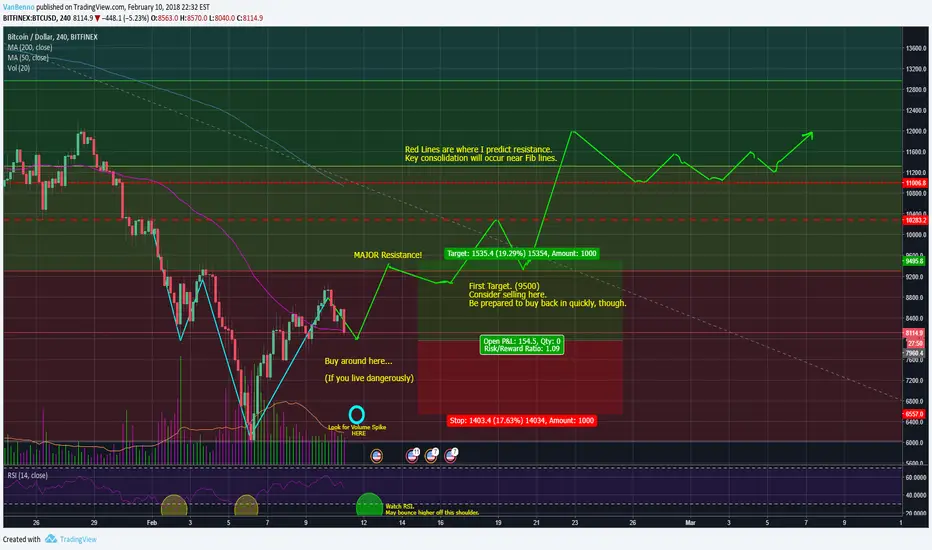
Task: Select the MA (200, close) indicator legend
Action: 30,48
